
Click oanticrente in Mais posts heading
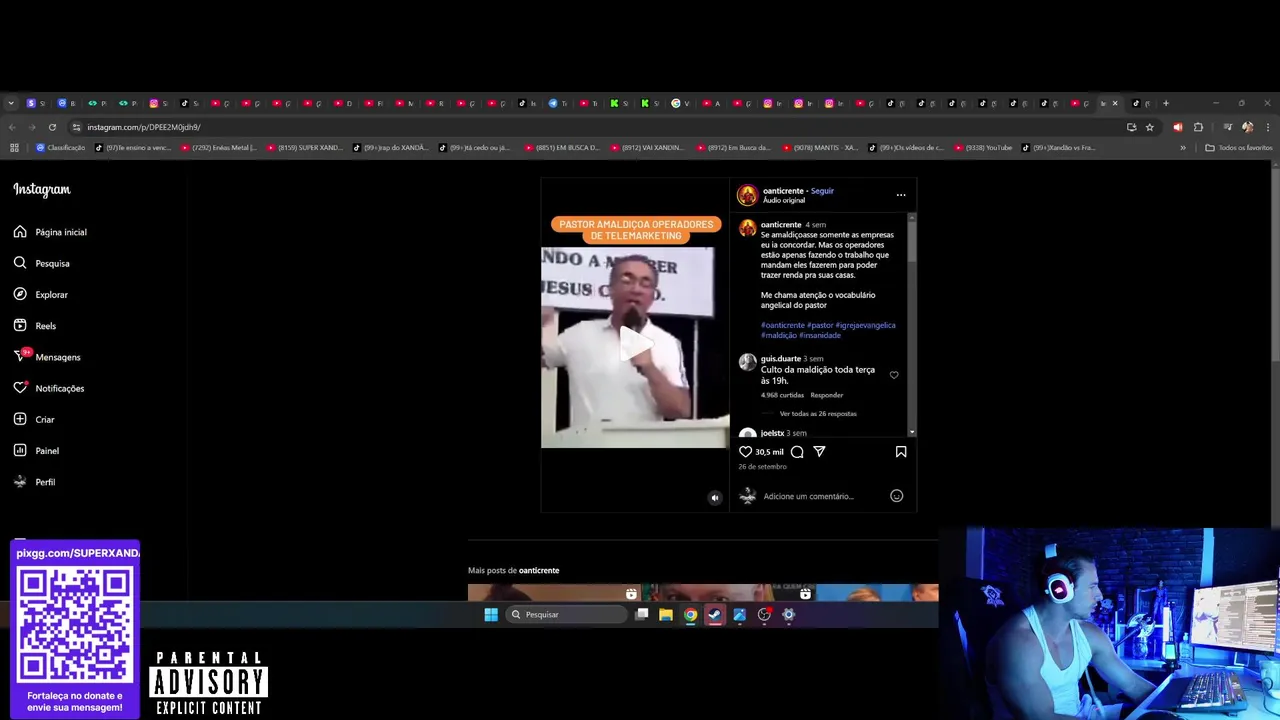(539, 571)
